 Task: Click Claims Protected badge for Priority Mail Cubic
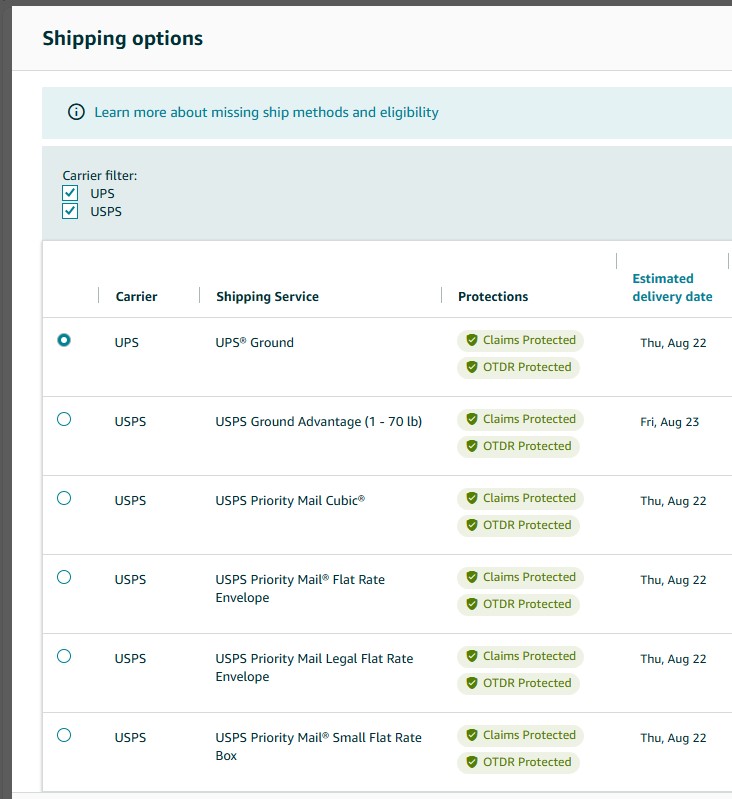(x=520, y=498)
